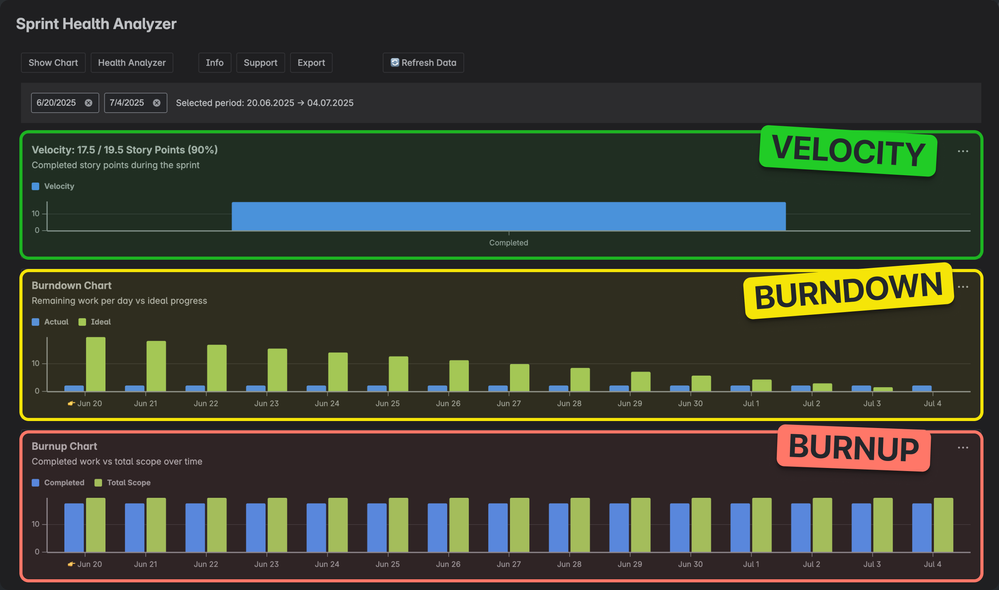Edit the 6/20/2025 start date field
Image resolution: width=999 pixels, height=590 pixels.
65,103
